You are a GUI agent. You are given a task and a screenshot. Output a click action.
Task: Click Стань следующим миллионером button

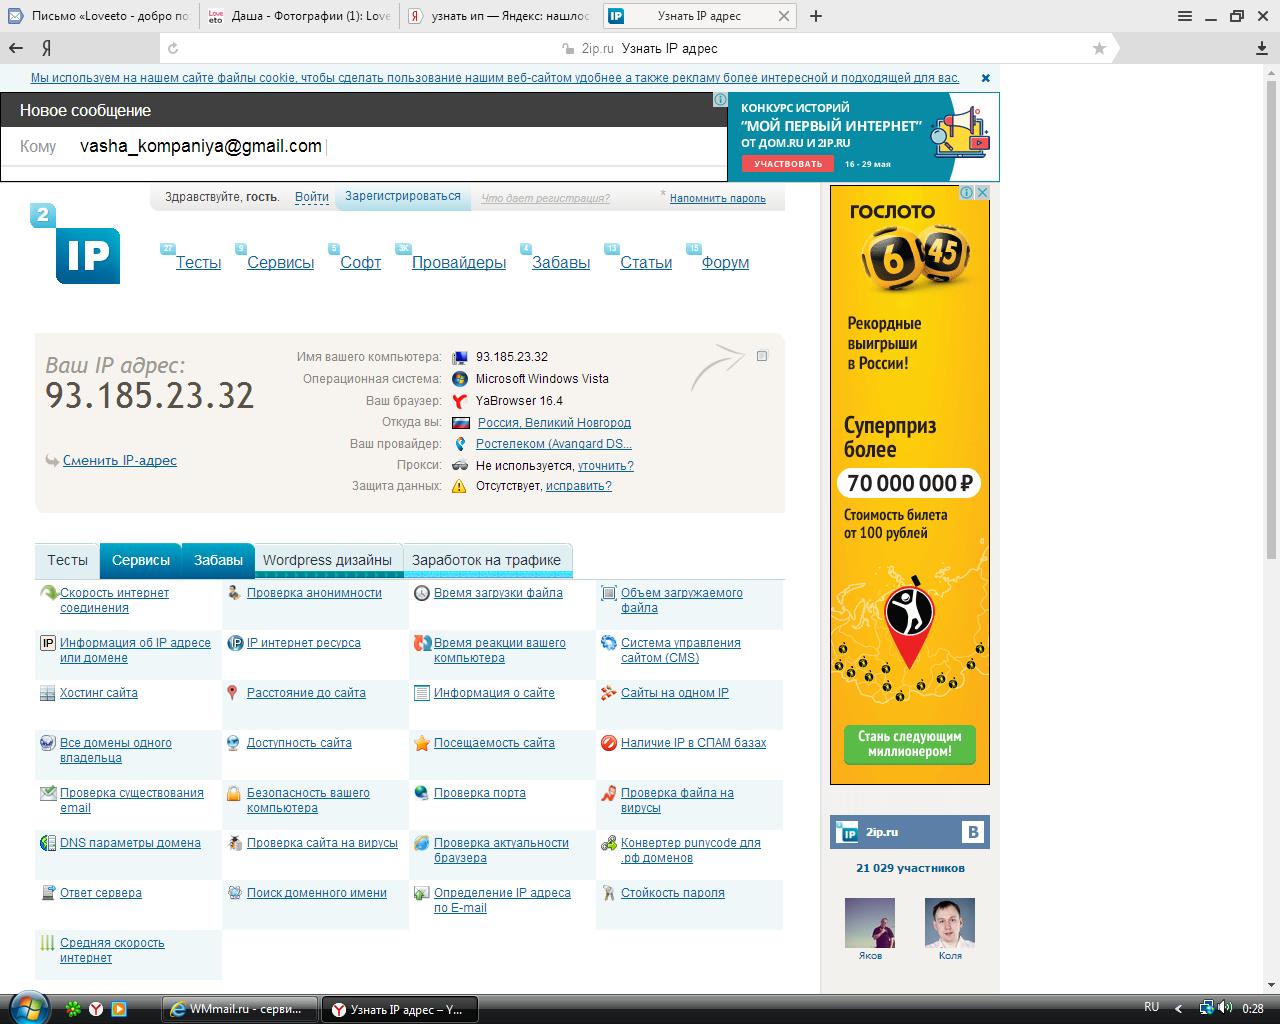click(x=909, y=744)
